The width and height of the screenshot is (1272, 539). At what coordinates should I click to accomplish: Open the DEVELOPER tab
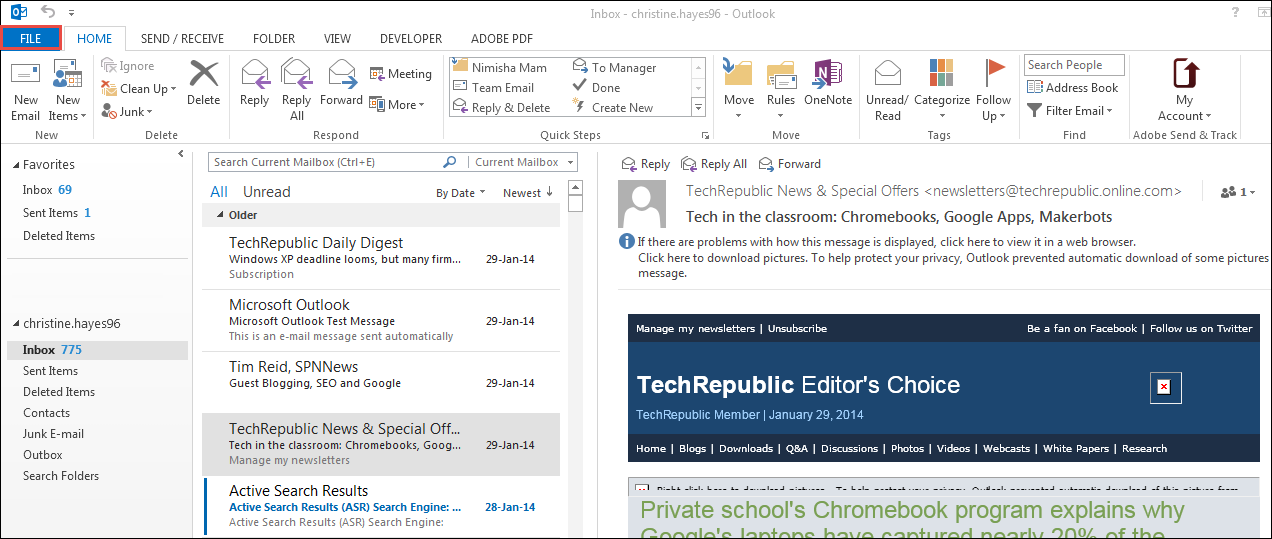411,38
